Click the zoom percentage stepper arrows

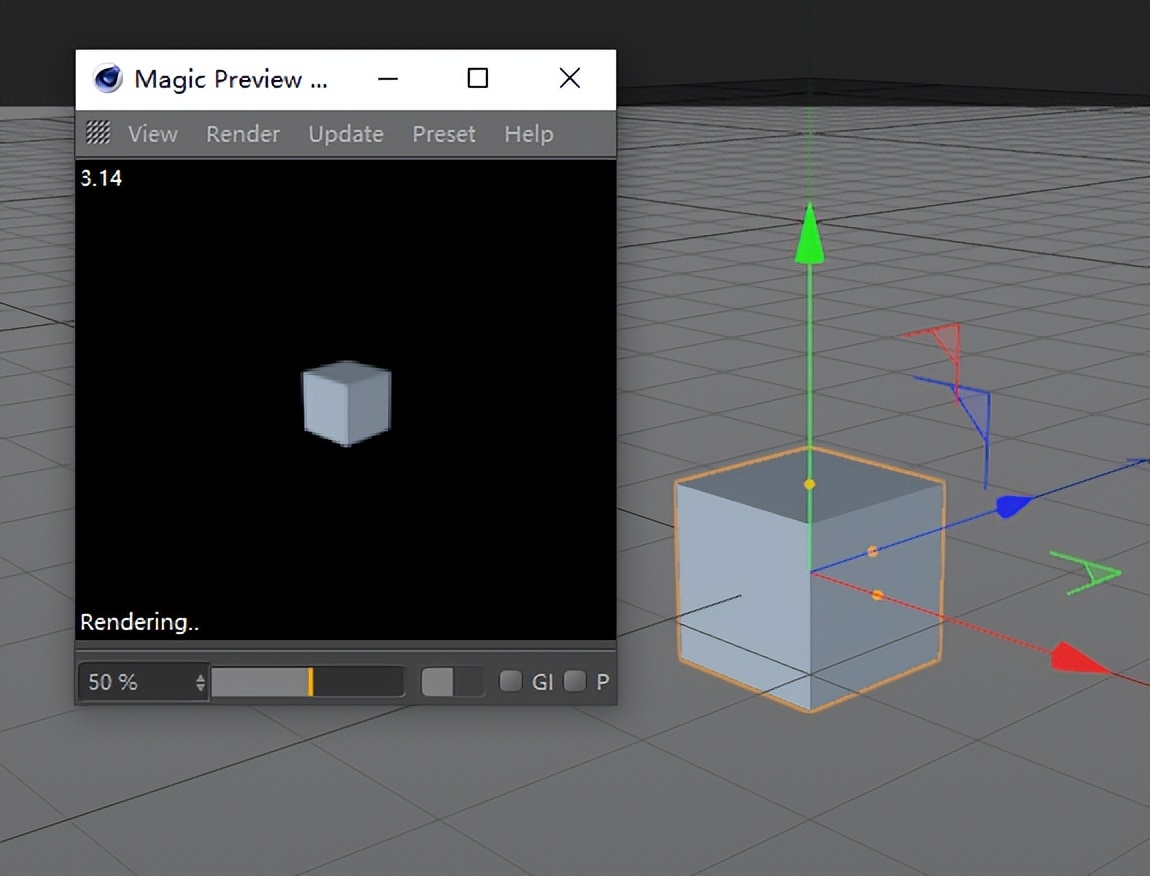tap(200, 681)
